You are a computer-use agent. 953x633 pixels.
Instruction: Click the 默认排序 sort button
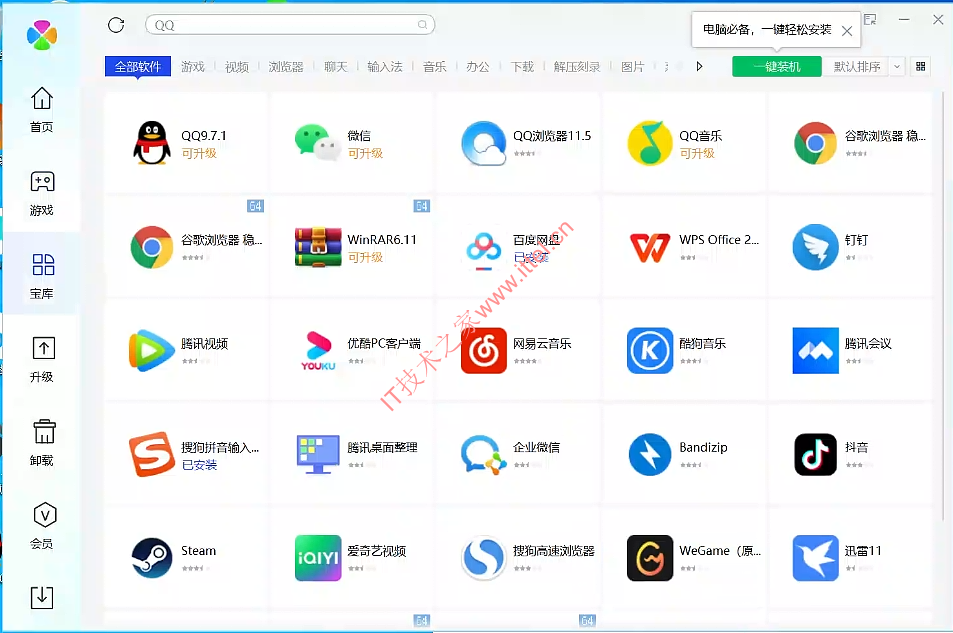tap(857, 66)
